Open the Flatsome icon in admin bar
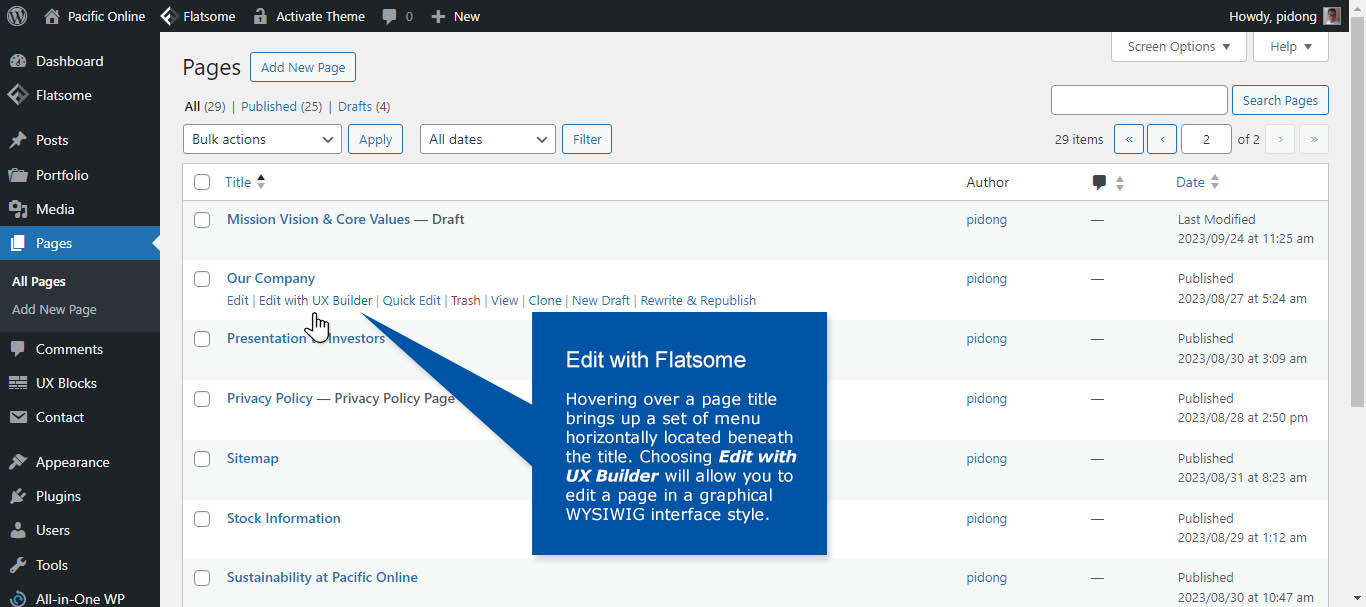This screenshot has width=1366, height=607. (170, 16)
